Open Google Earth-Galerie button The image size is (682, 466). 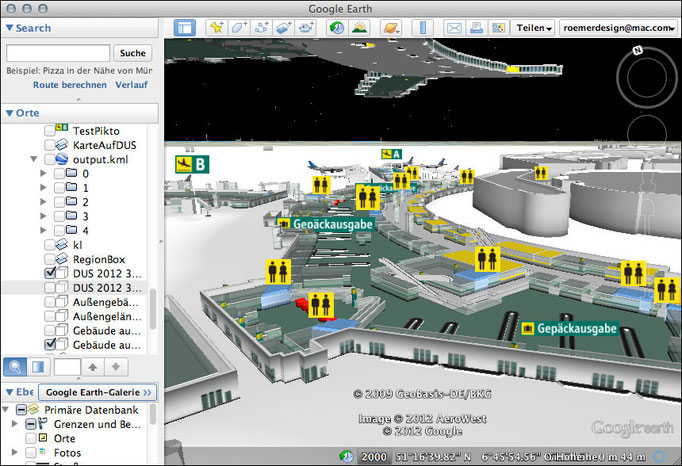(x=98, y=392)
